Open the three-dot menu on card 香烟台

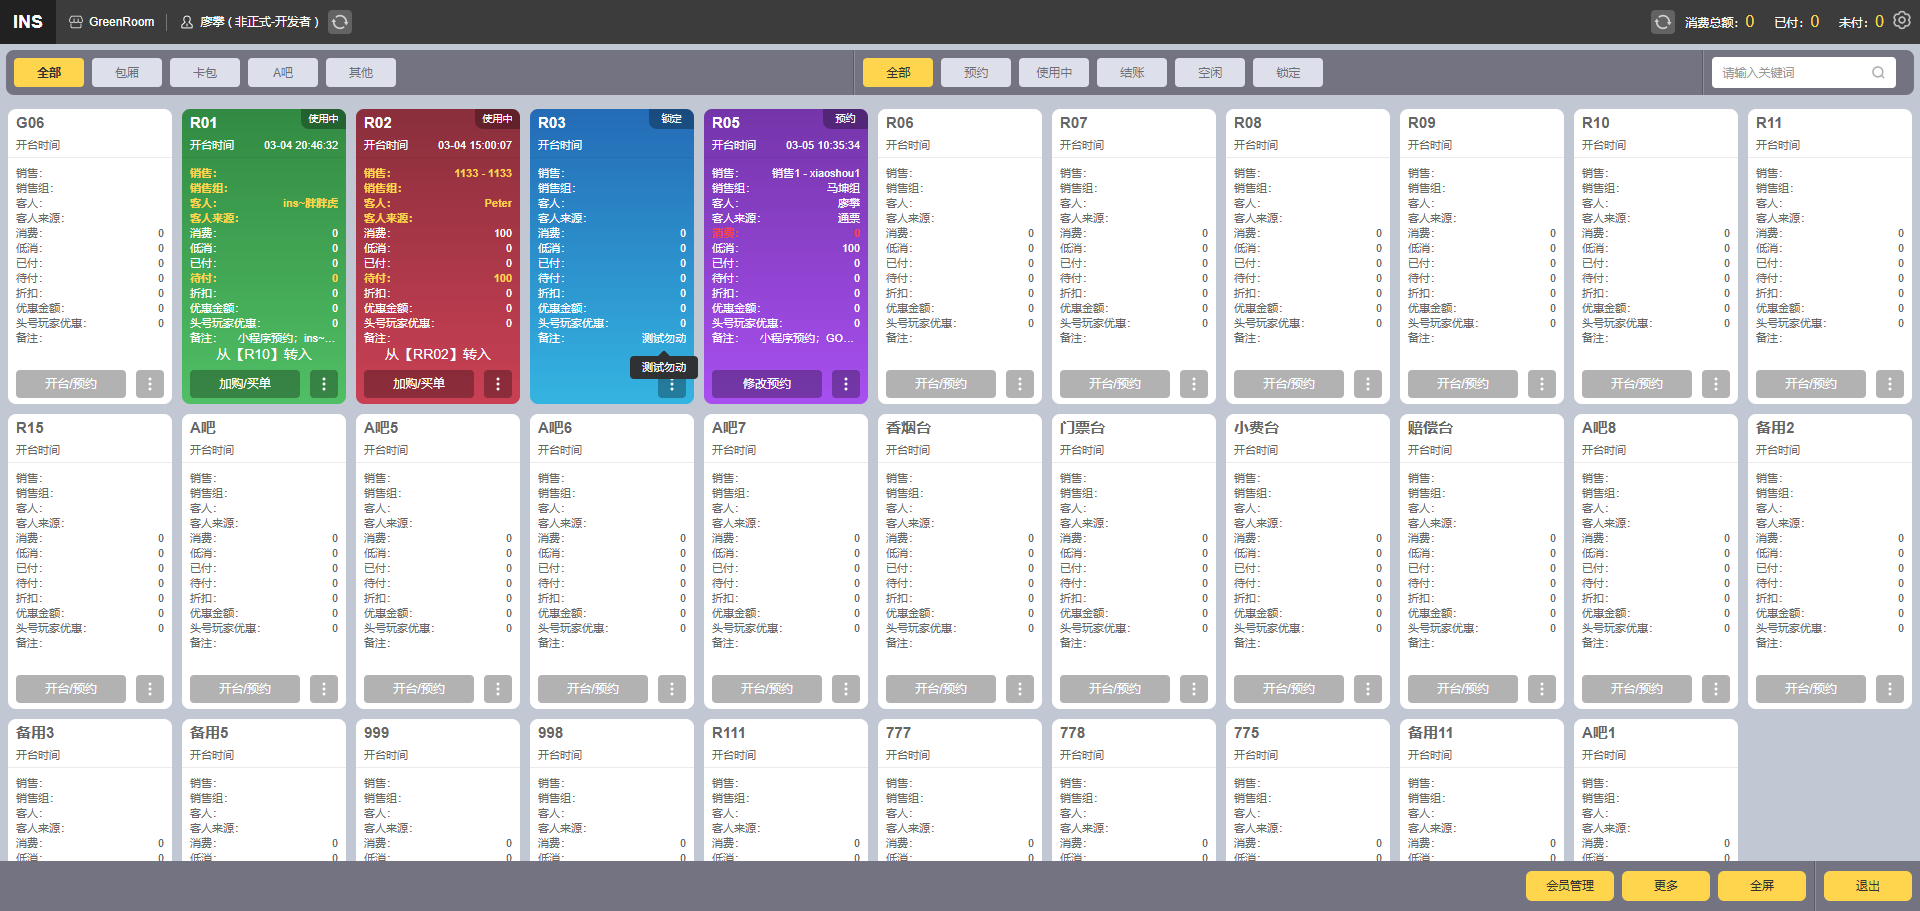click(1020, 689)
